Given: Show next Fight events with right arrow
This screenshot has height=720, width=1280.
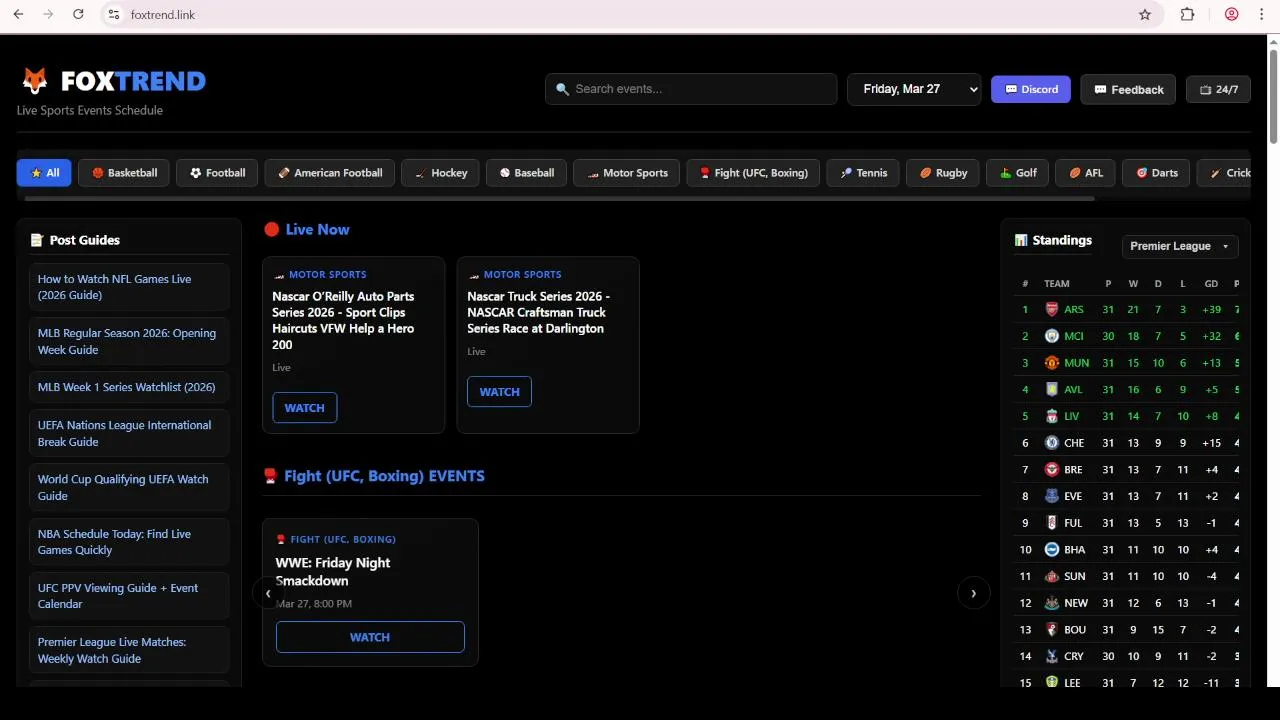Looking at the screenshot, I should click(973, 593).
